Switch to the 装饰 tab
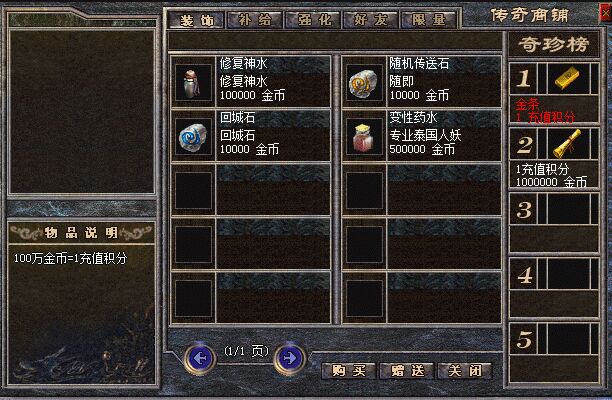612x400 pixels. tap(196, 20)
